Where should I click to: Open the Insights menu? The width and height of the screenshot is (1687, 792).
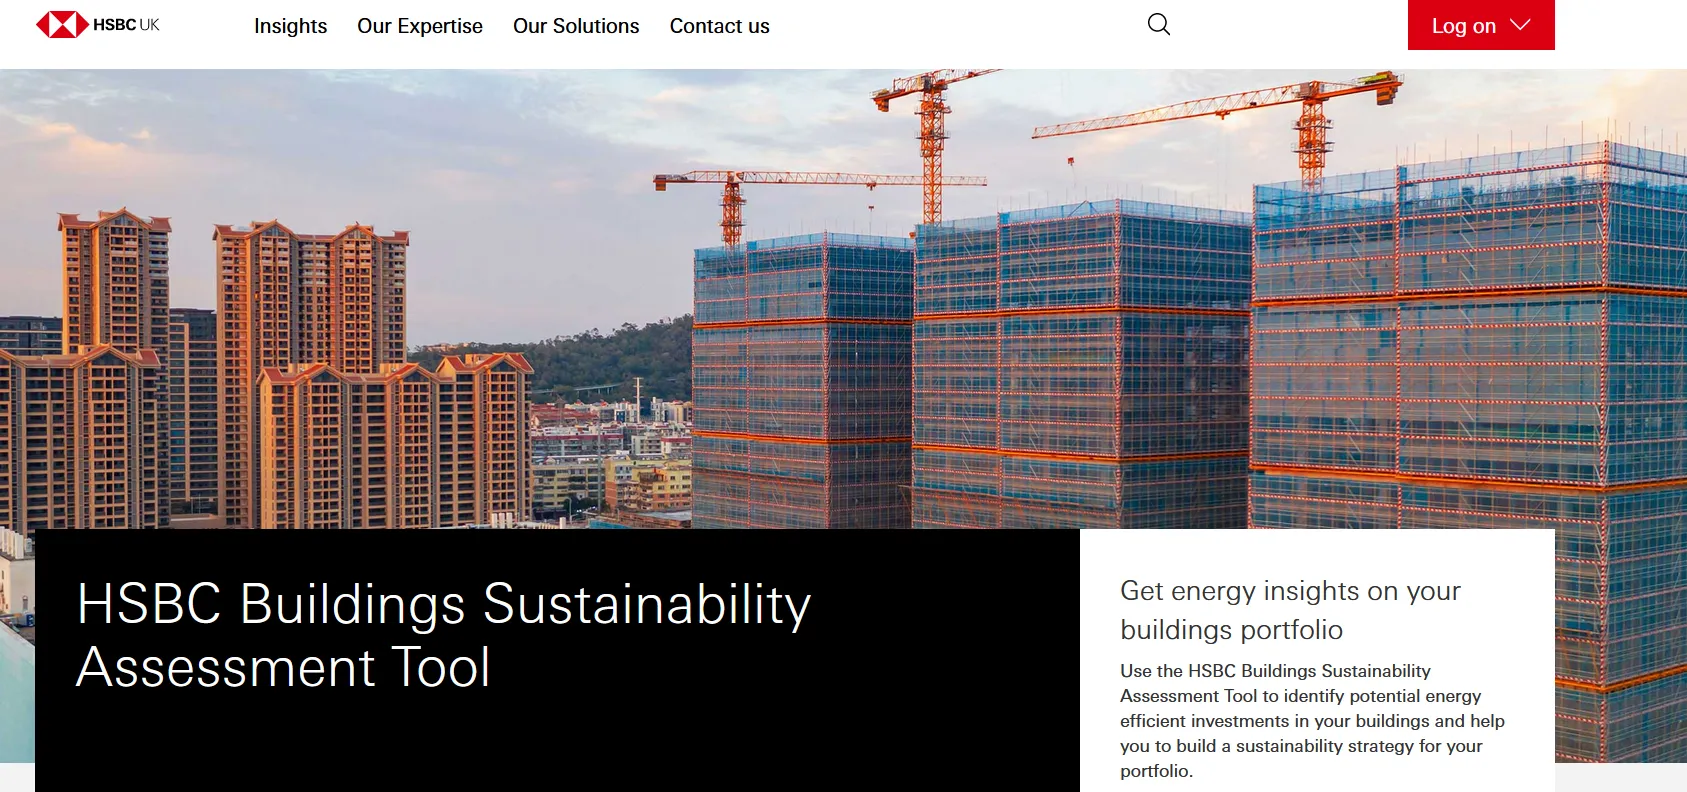click(290, 26)
